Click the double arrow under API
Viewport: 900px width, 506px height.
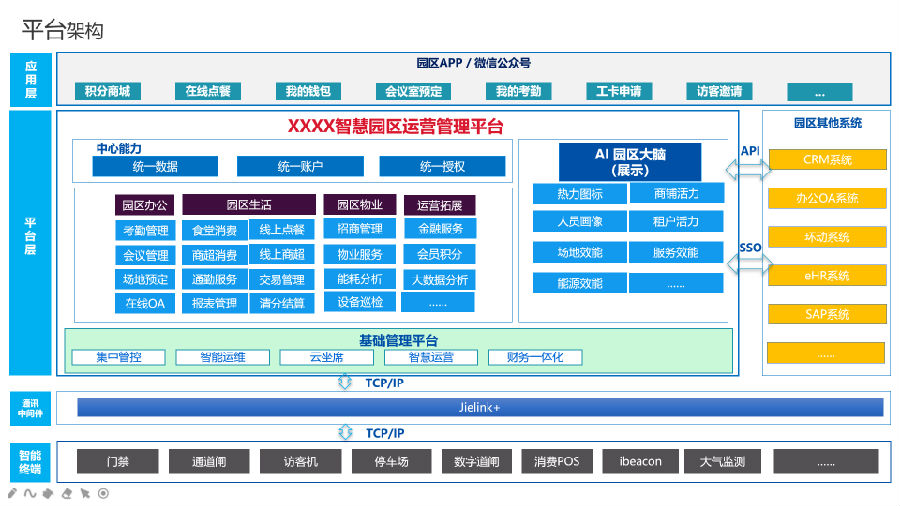pos(748,171)
